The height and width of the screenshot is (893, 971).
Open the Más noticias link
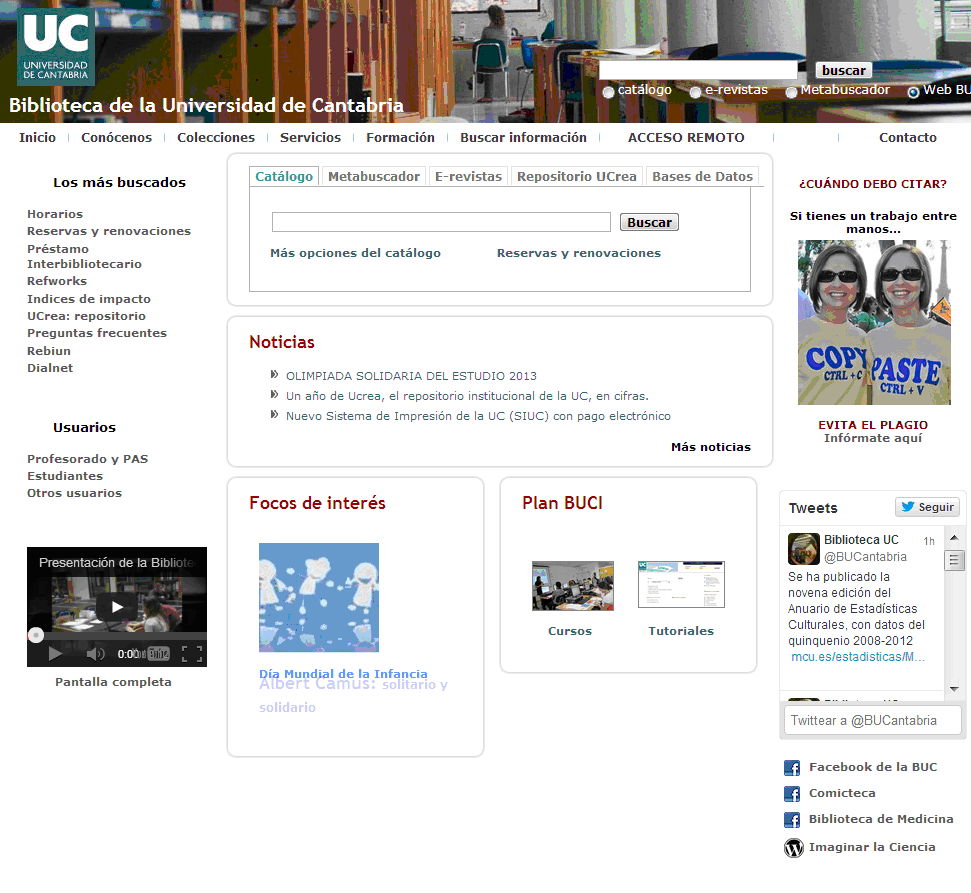[710, 447]
